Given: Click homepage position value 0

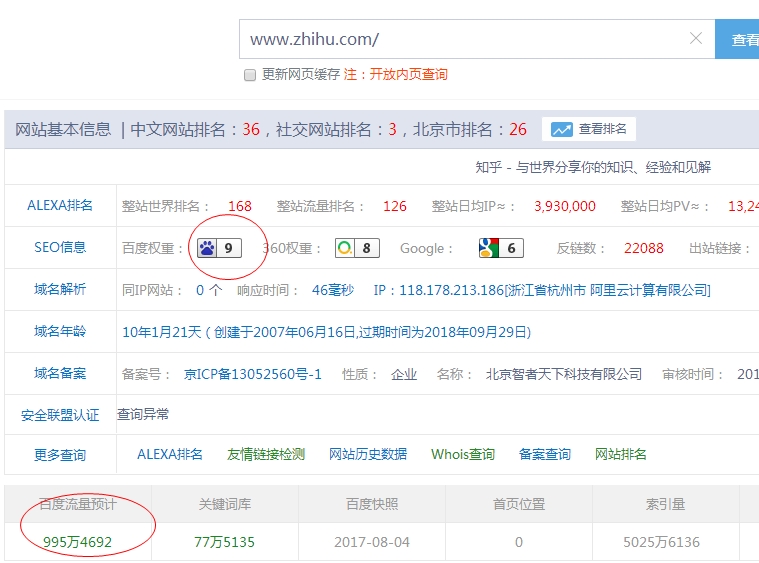Looking at the screenshot, I should pyautogui.click(x=519, y=542).
